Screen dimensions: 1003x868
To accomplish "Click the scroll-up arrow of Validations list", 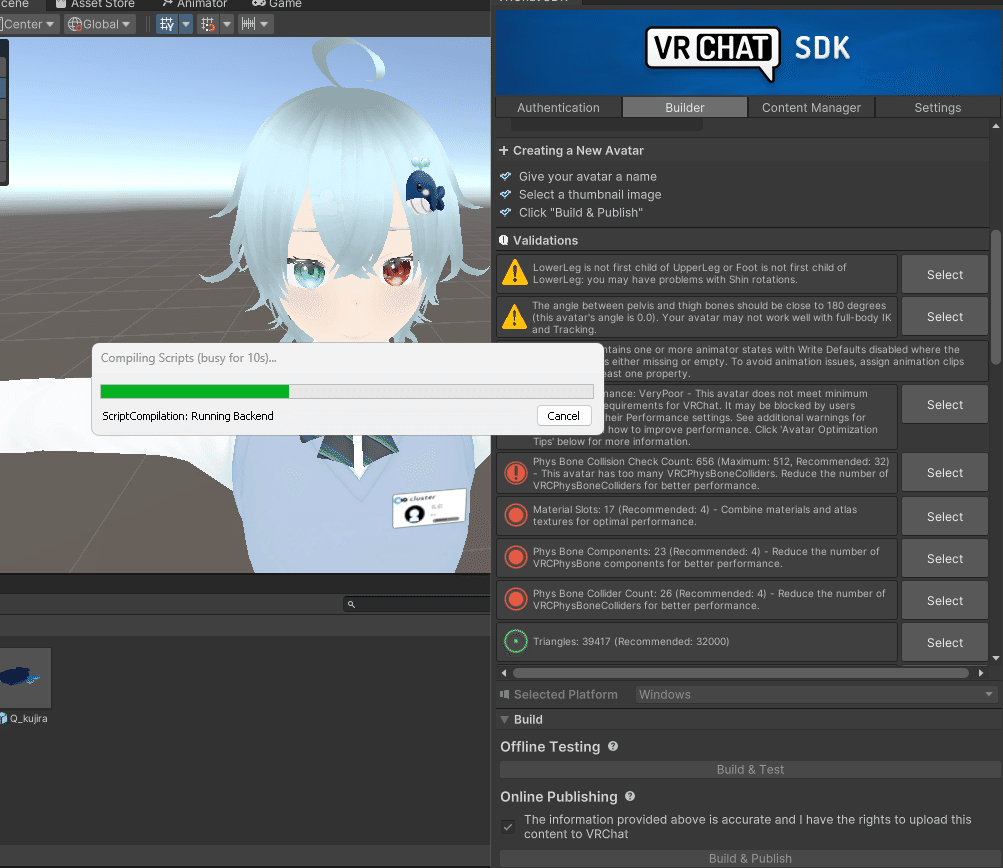I will coord(996,127).
